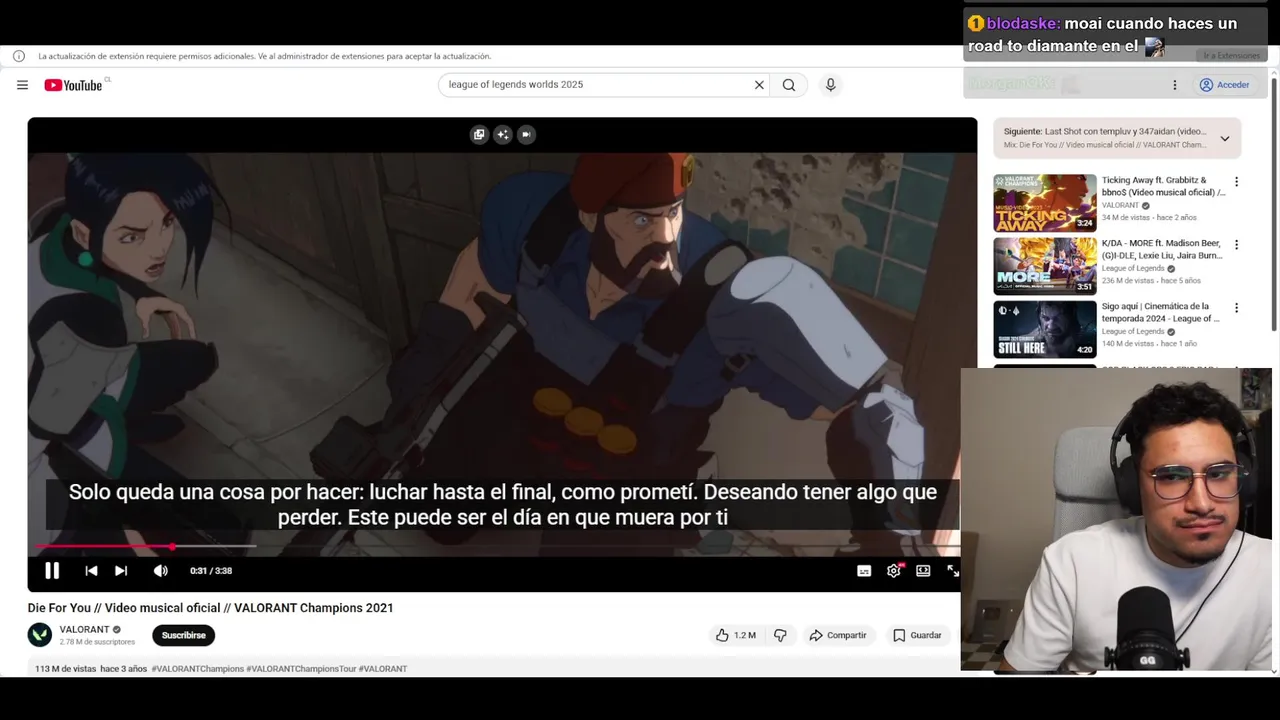The image size is (1280, 720).
Task: Click the stacked-windows extension icon above video
Action: pyautogui.click(x=479, y=134)
